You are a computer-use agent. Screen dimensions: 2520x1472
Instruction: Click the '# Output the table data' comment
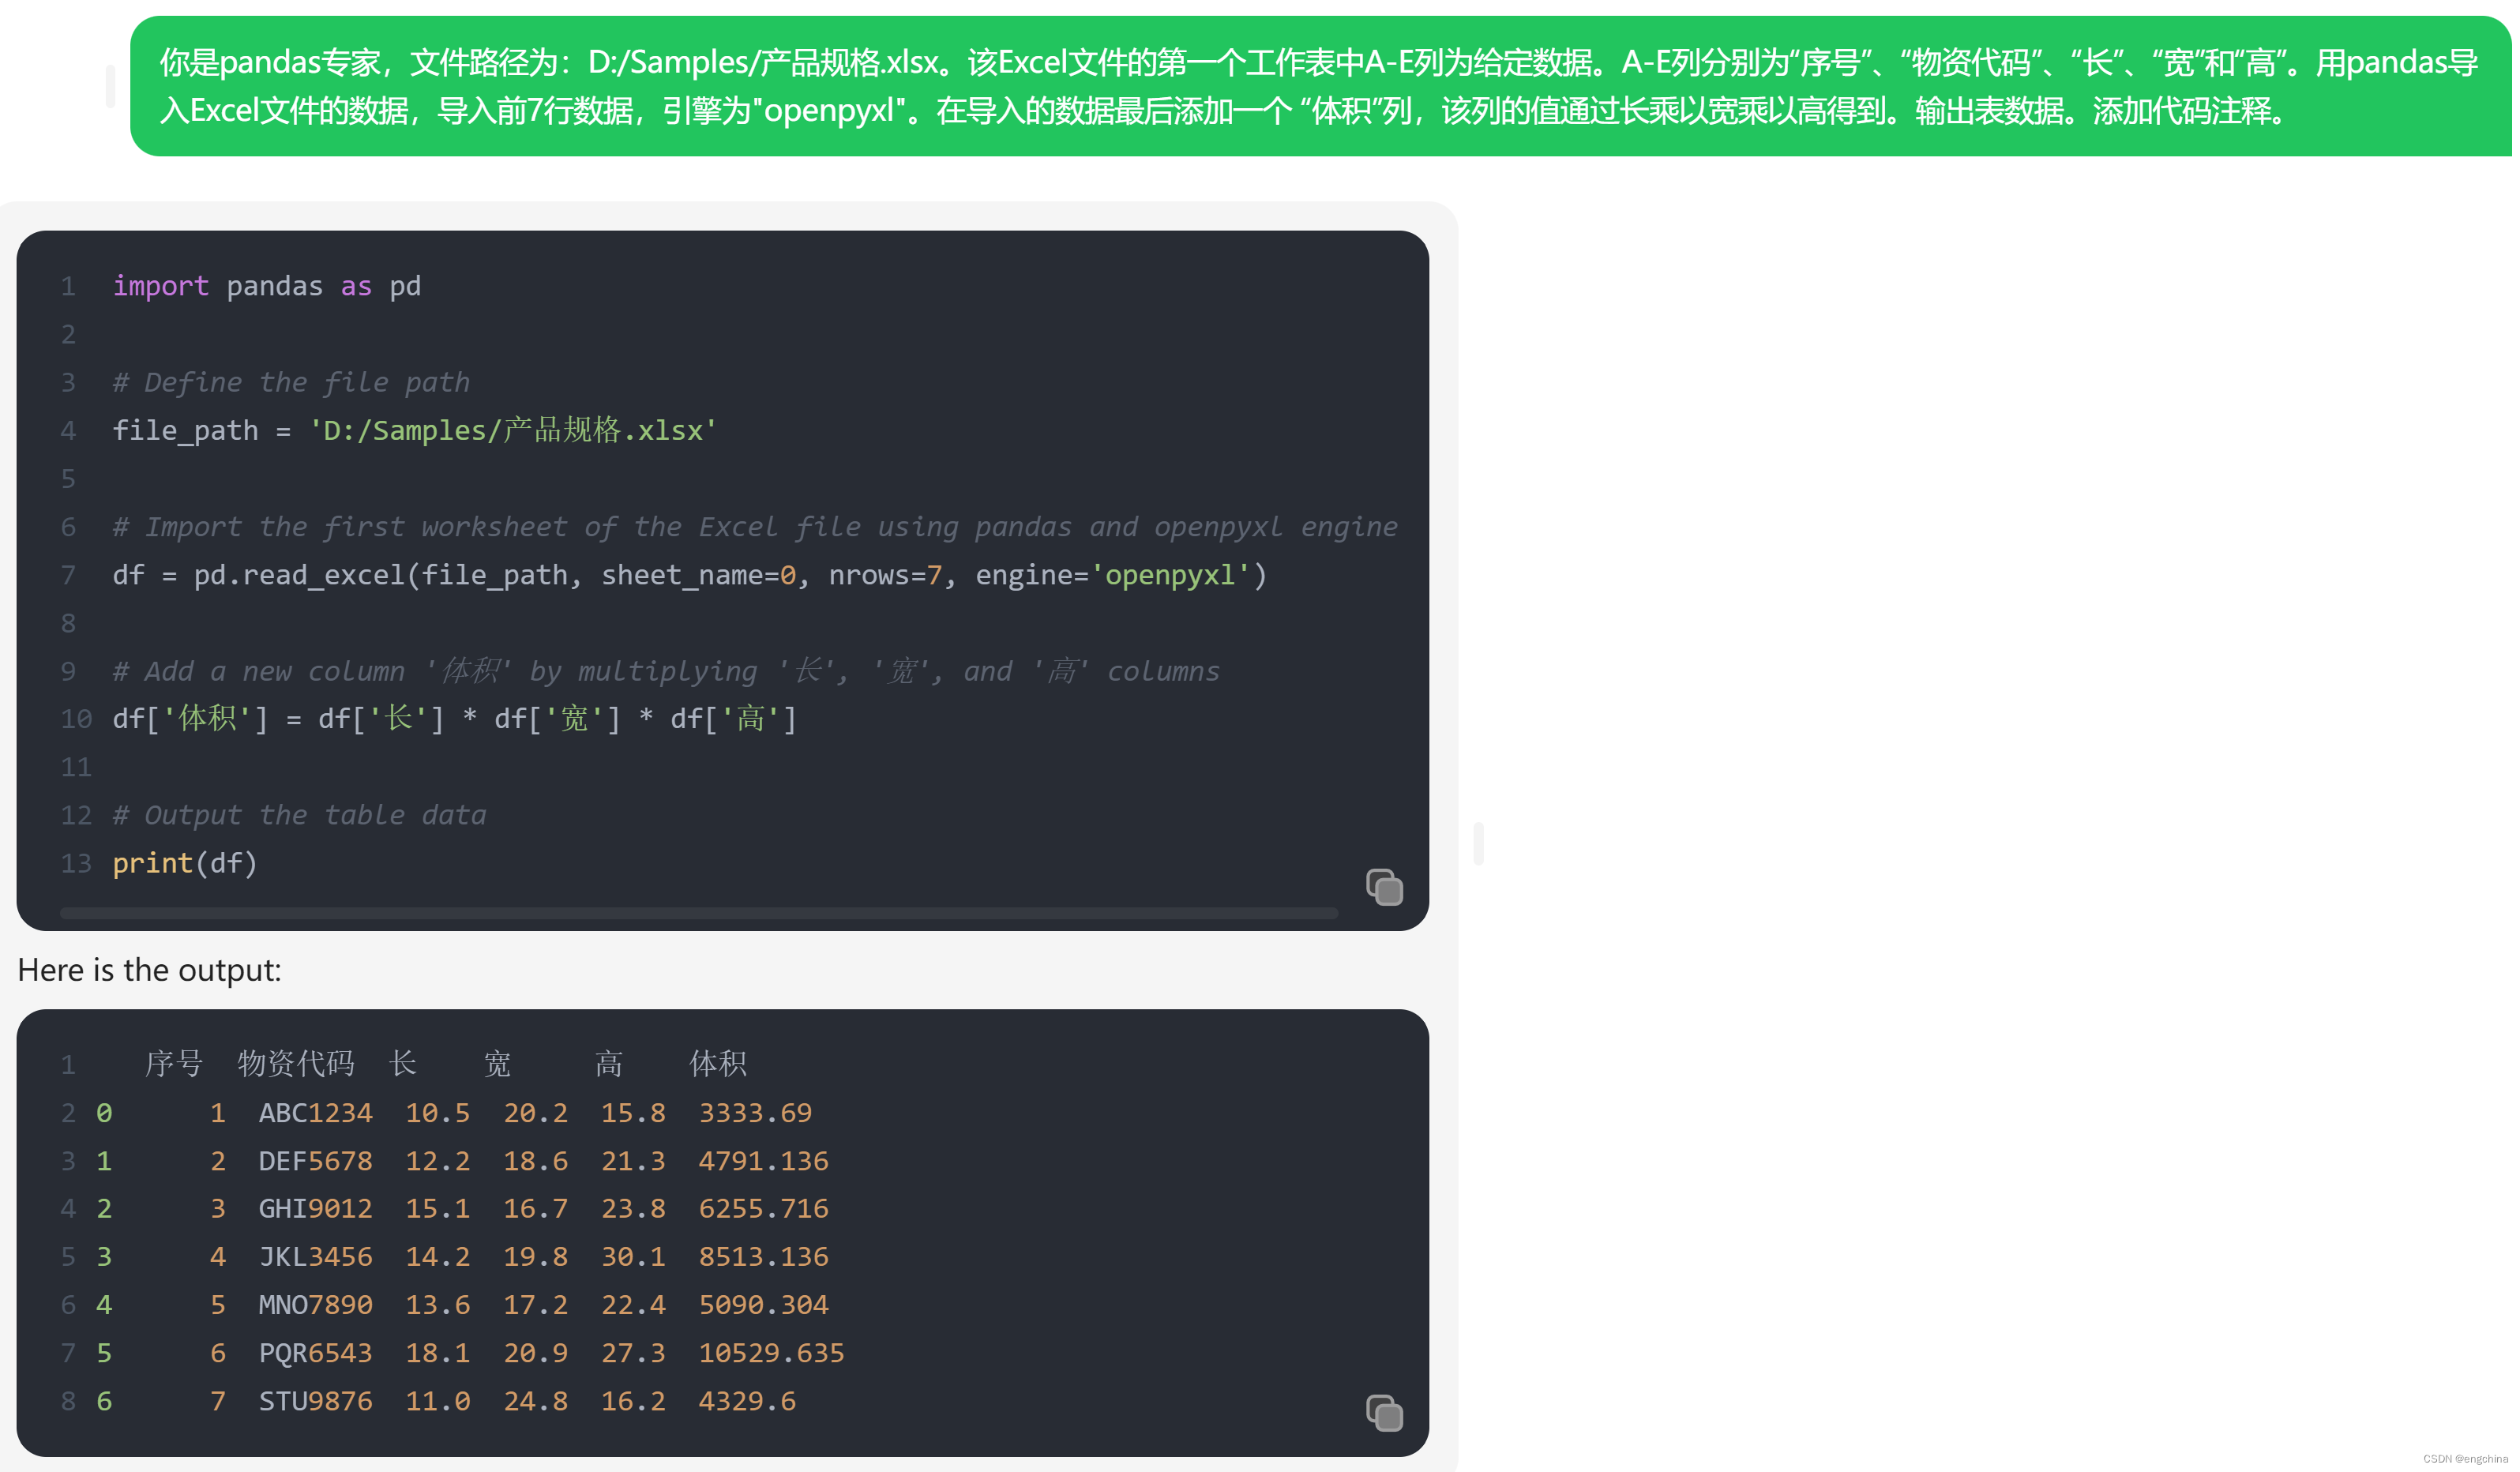(299, 815)
